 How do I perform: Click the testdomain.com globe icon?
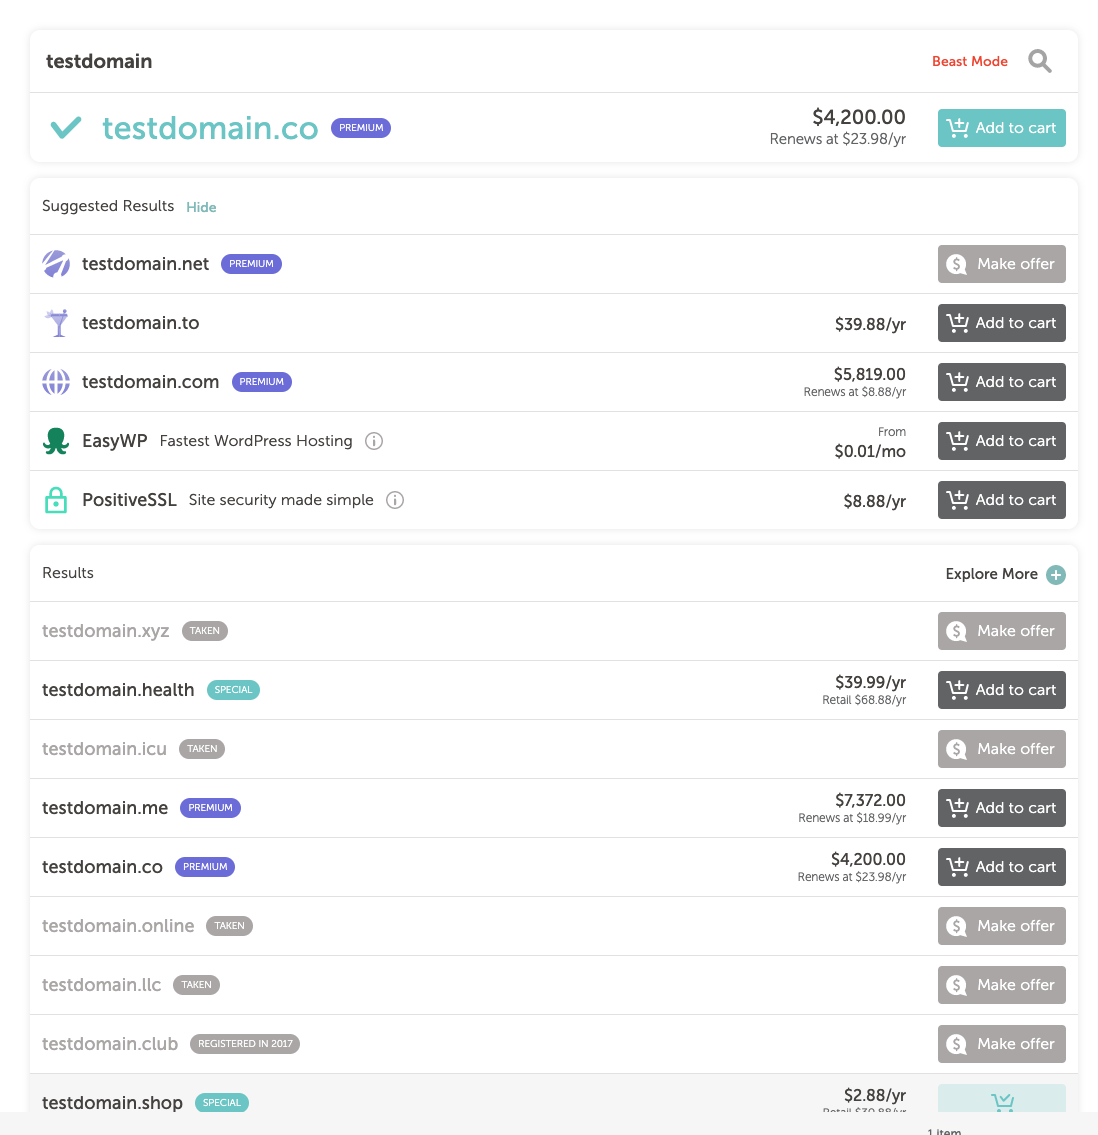point(56,382)
